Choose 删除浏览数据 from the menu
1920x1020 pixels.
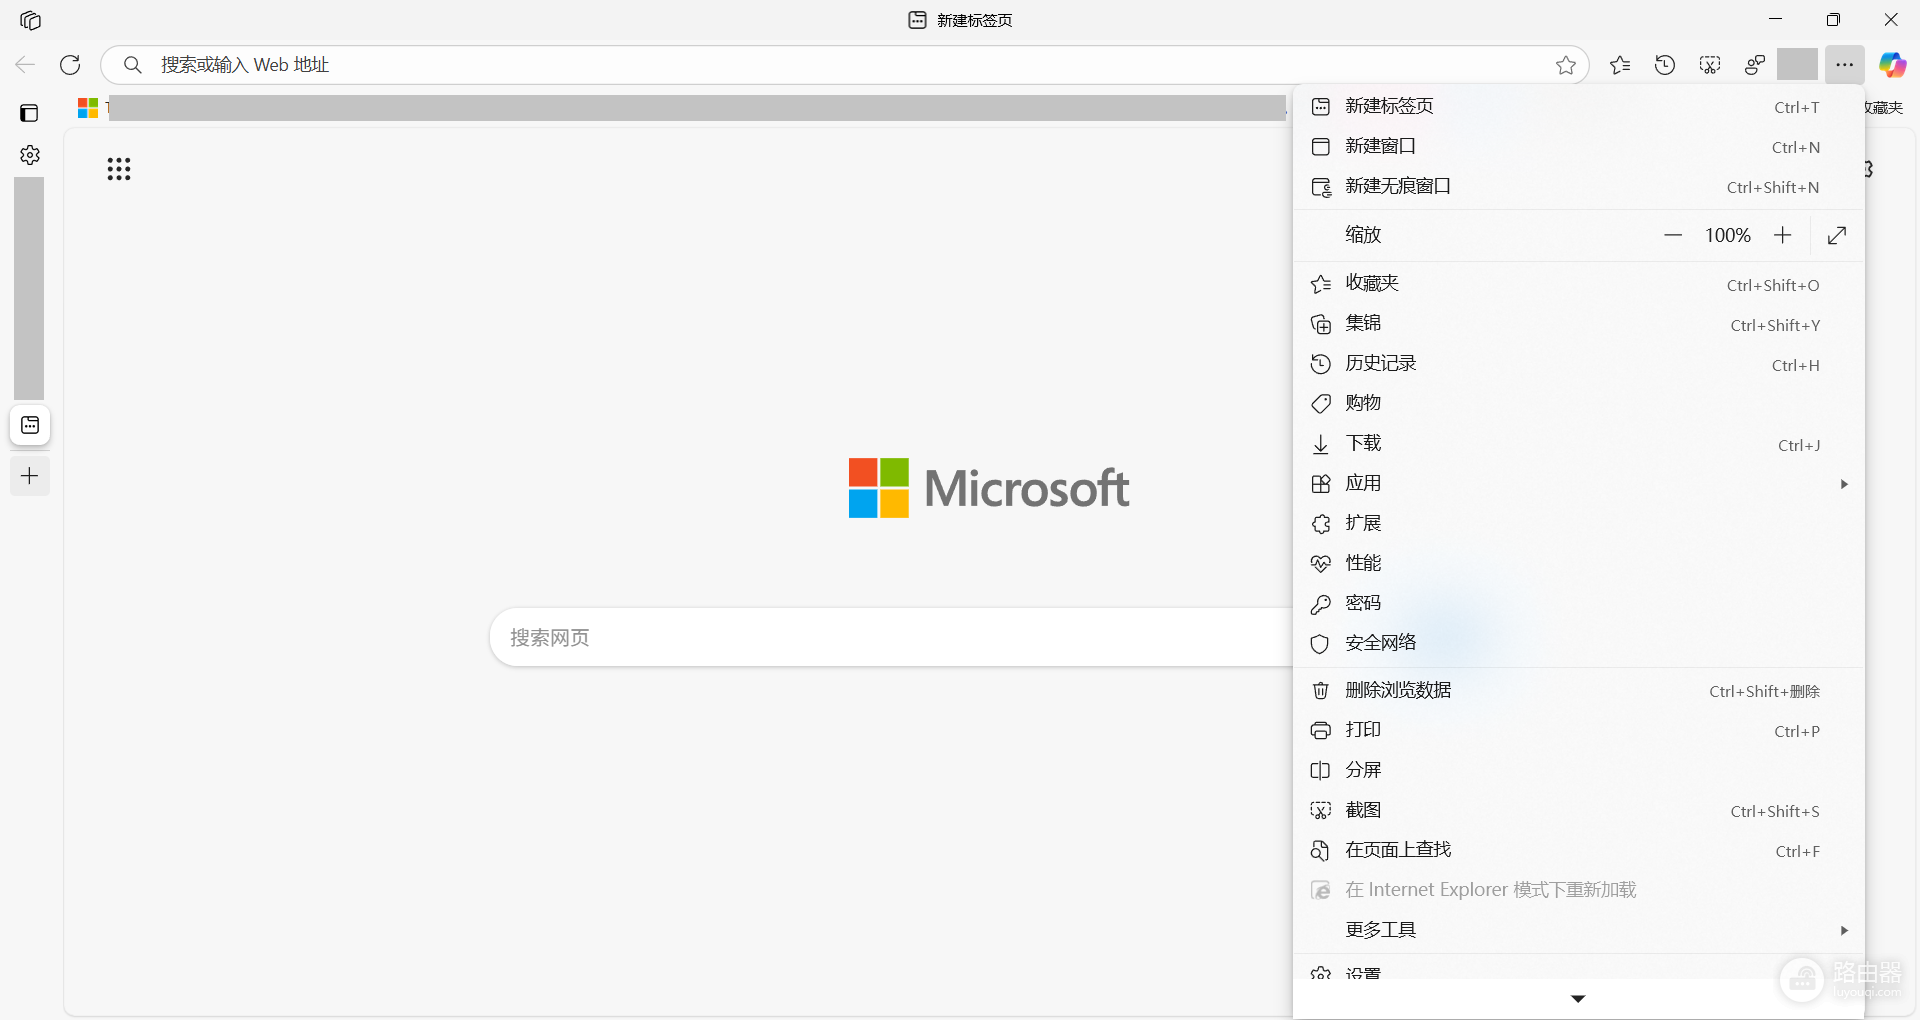point(1579,690)
